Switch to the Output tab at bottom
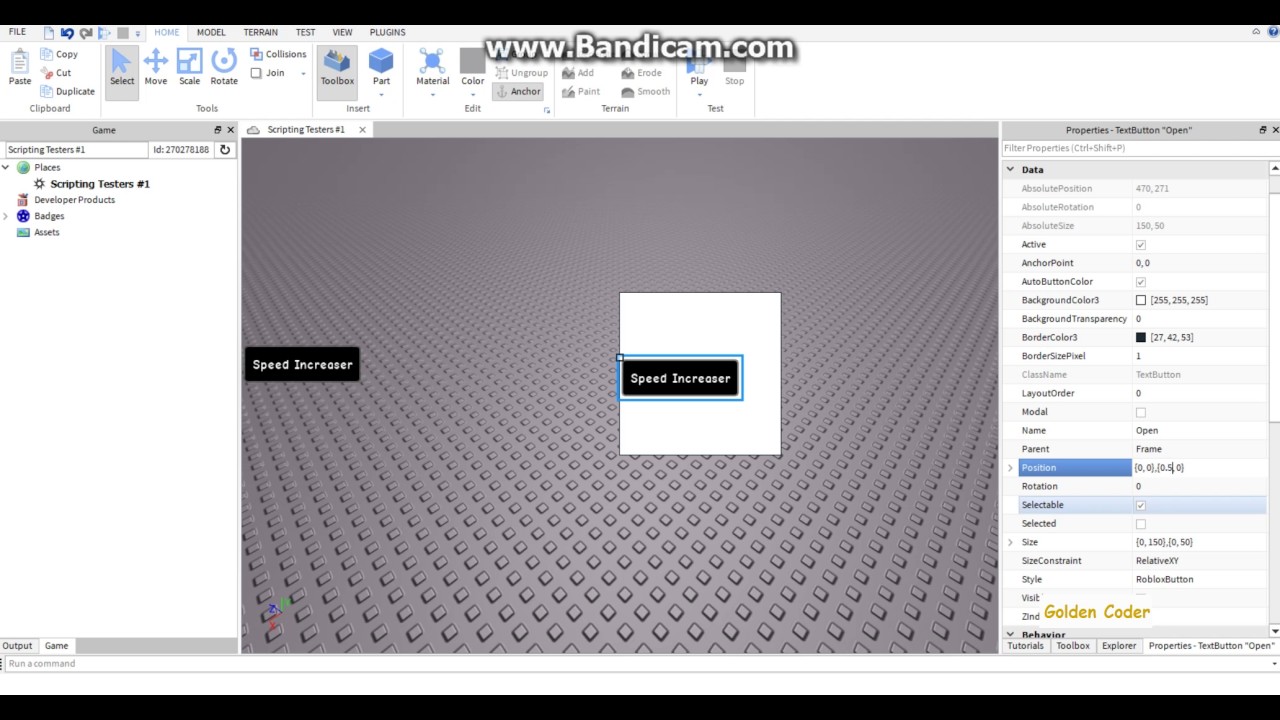The image size is (1280, 720). point(17,646)
